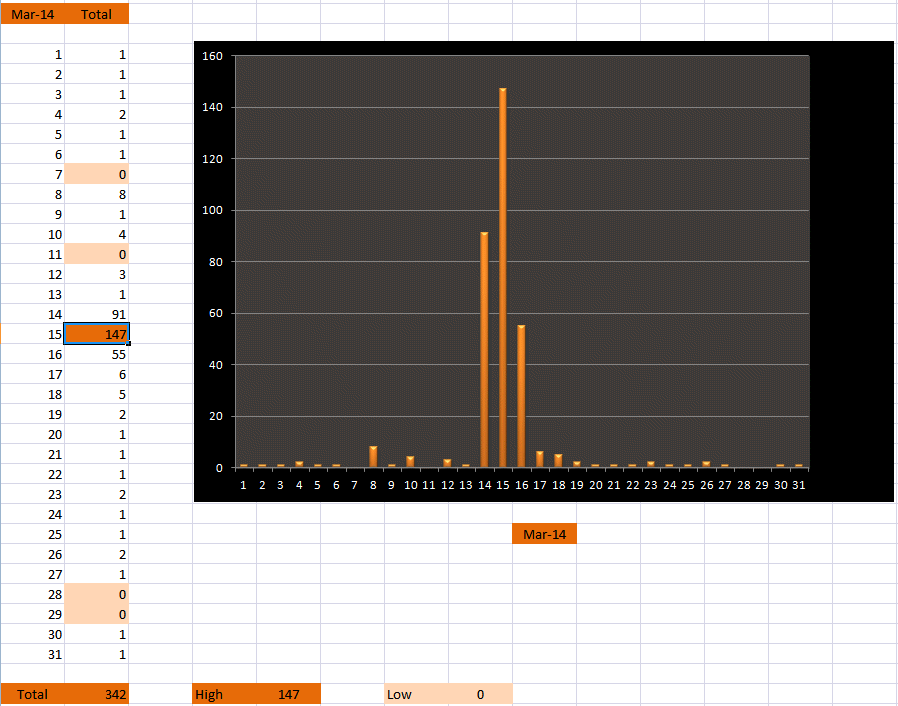898x706 pixels.
Task: Select the cell showing 91 for day 14
Action: pos(96,314)
